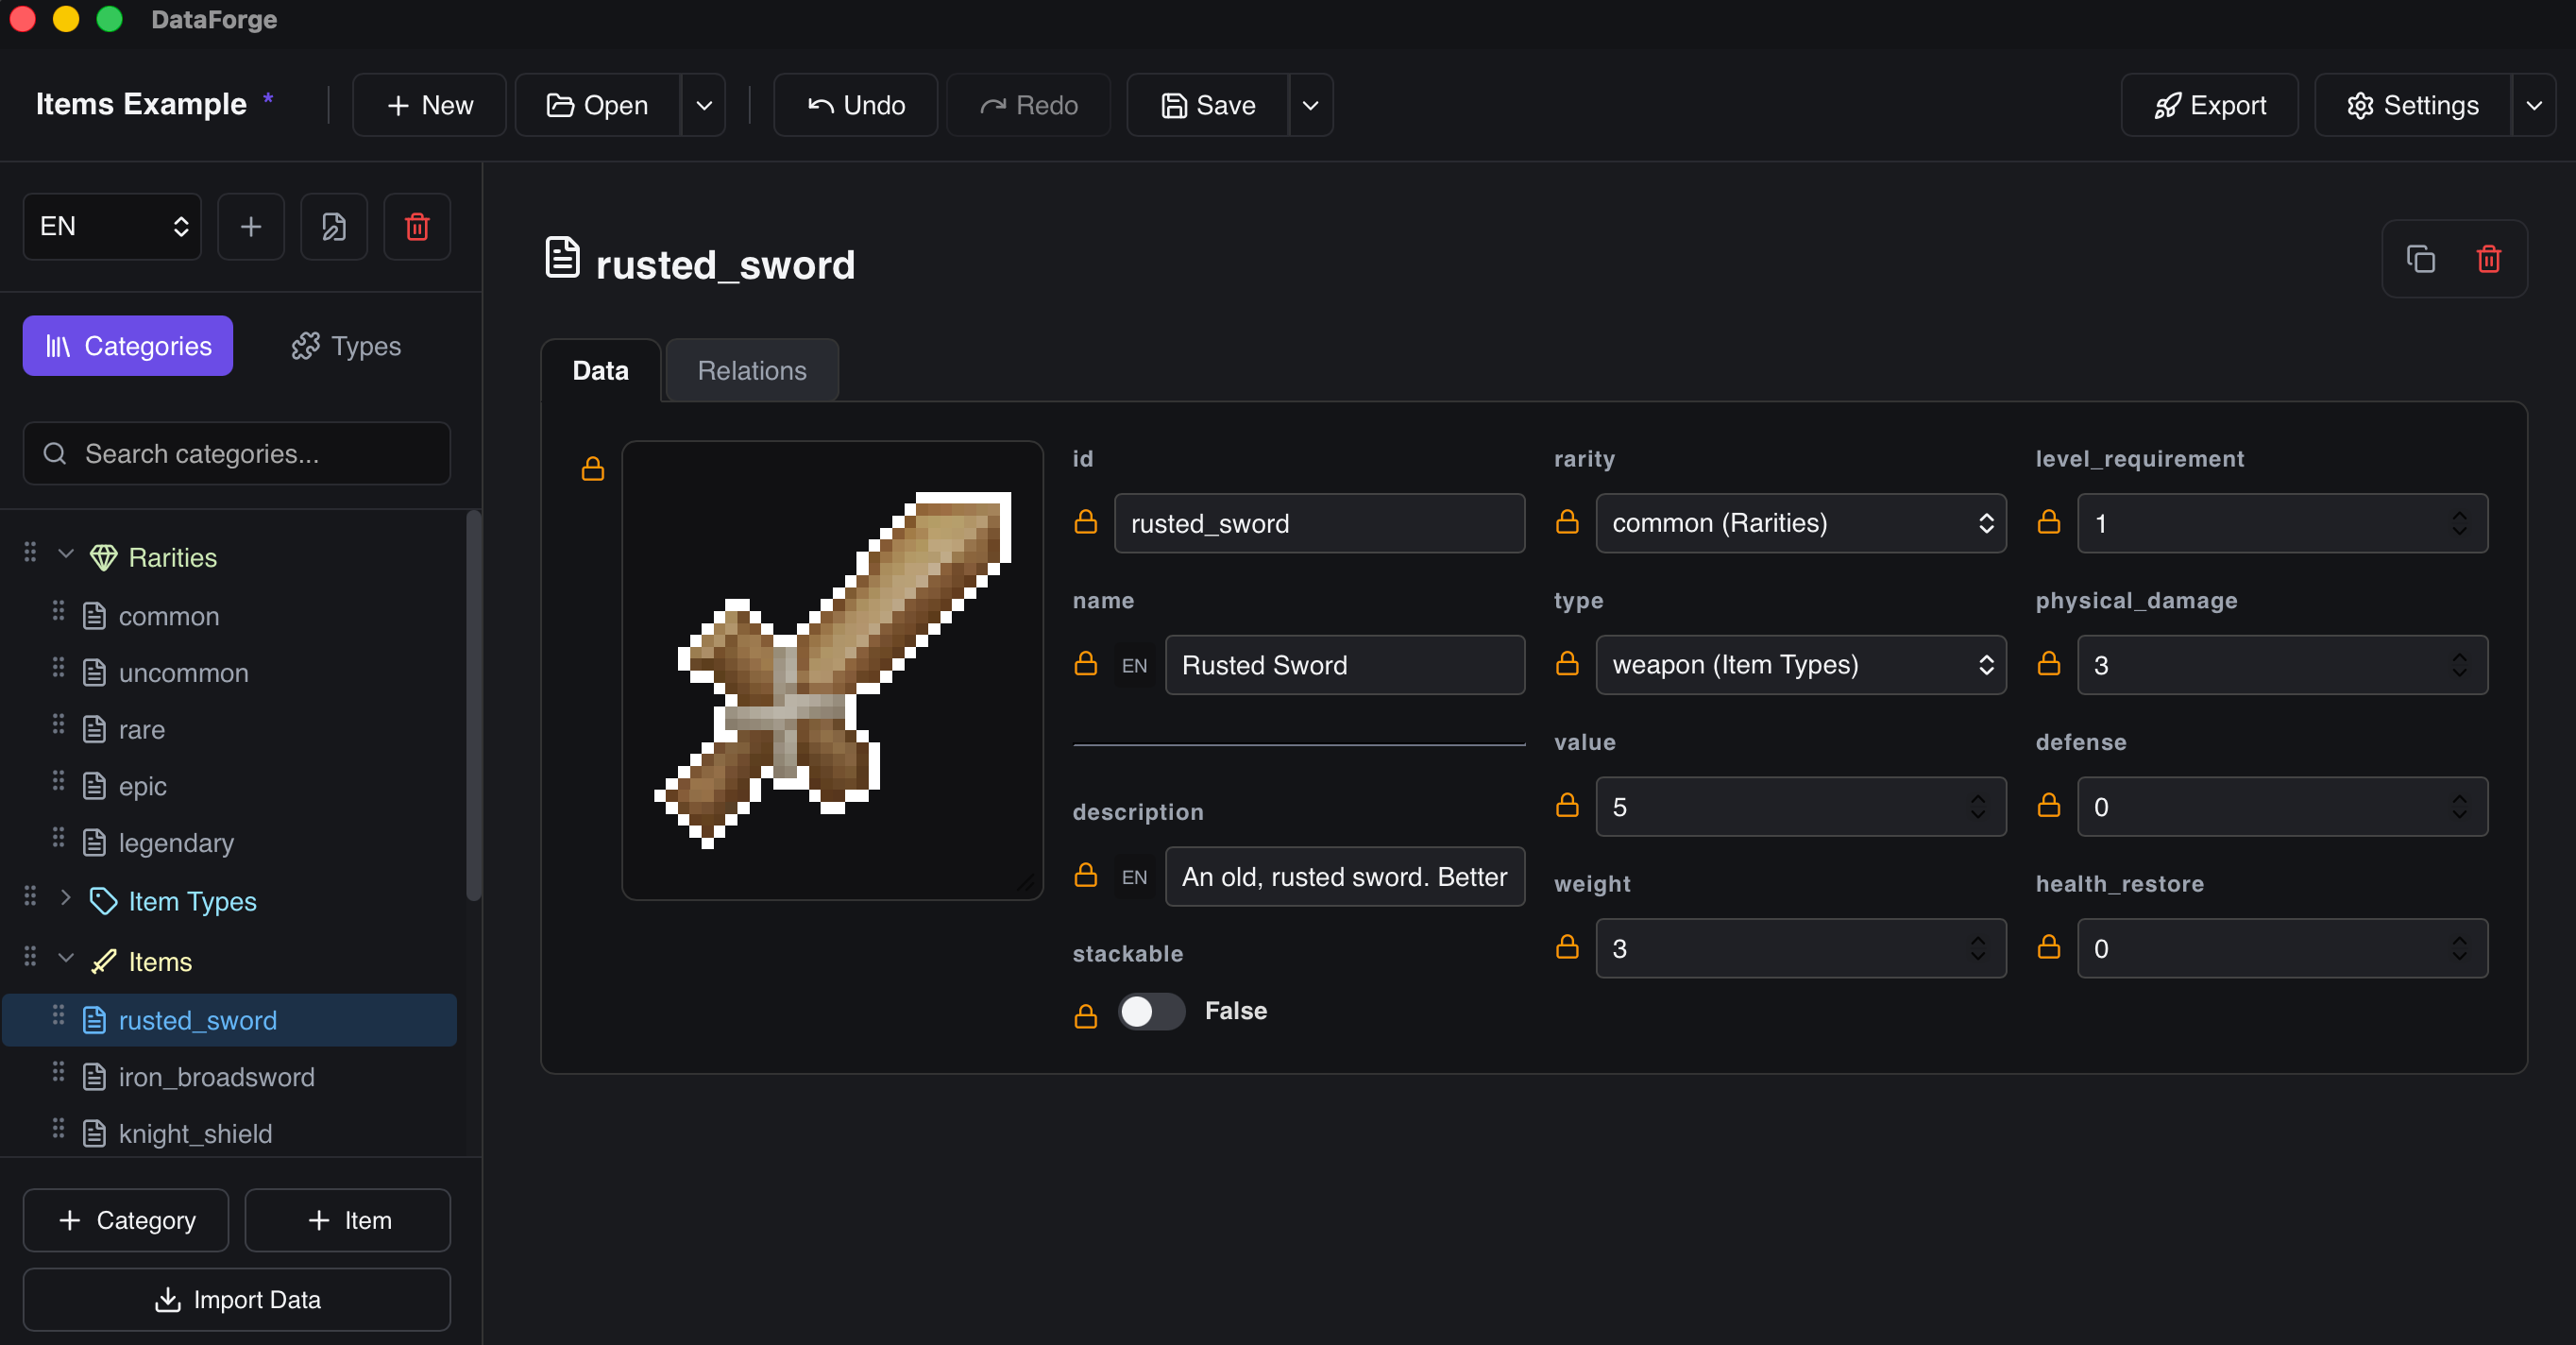This screenshot has width=2576, height=1345.
Task: Click the lock icon for weight field
Action: point(1567,947)
